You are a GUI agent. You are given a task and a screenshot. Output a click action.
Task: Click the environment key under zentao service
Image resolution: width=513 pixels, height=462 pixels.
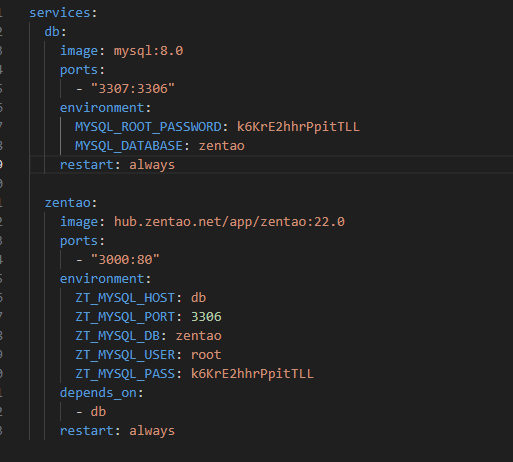[102, 279]
